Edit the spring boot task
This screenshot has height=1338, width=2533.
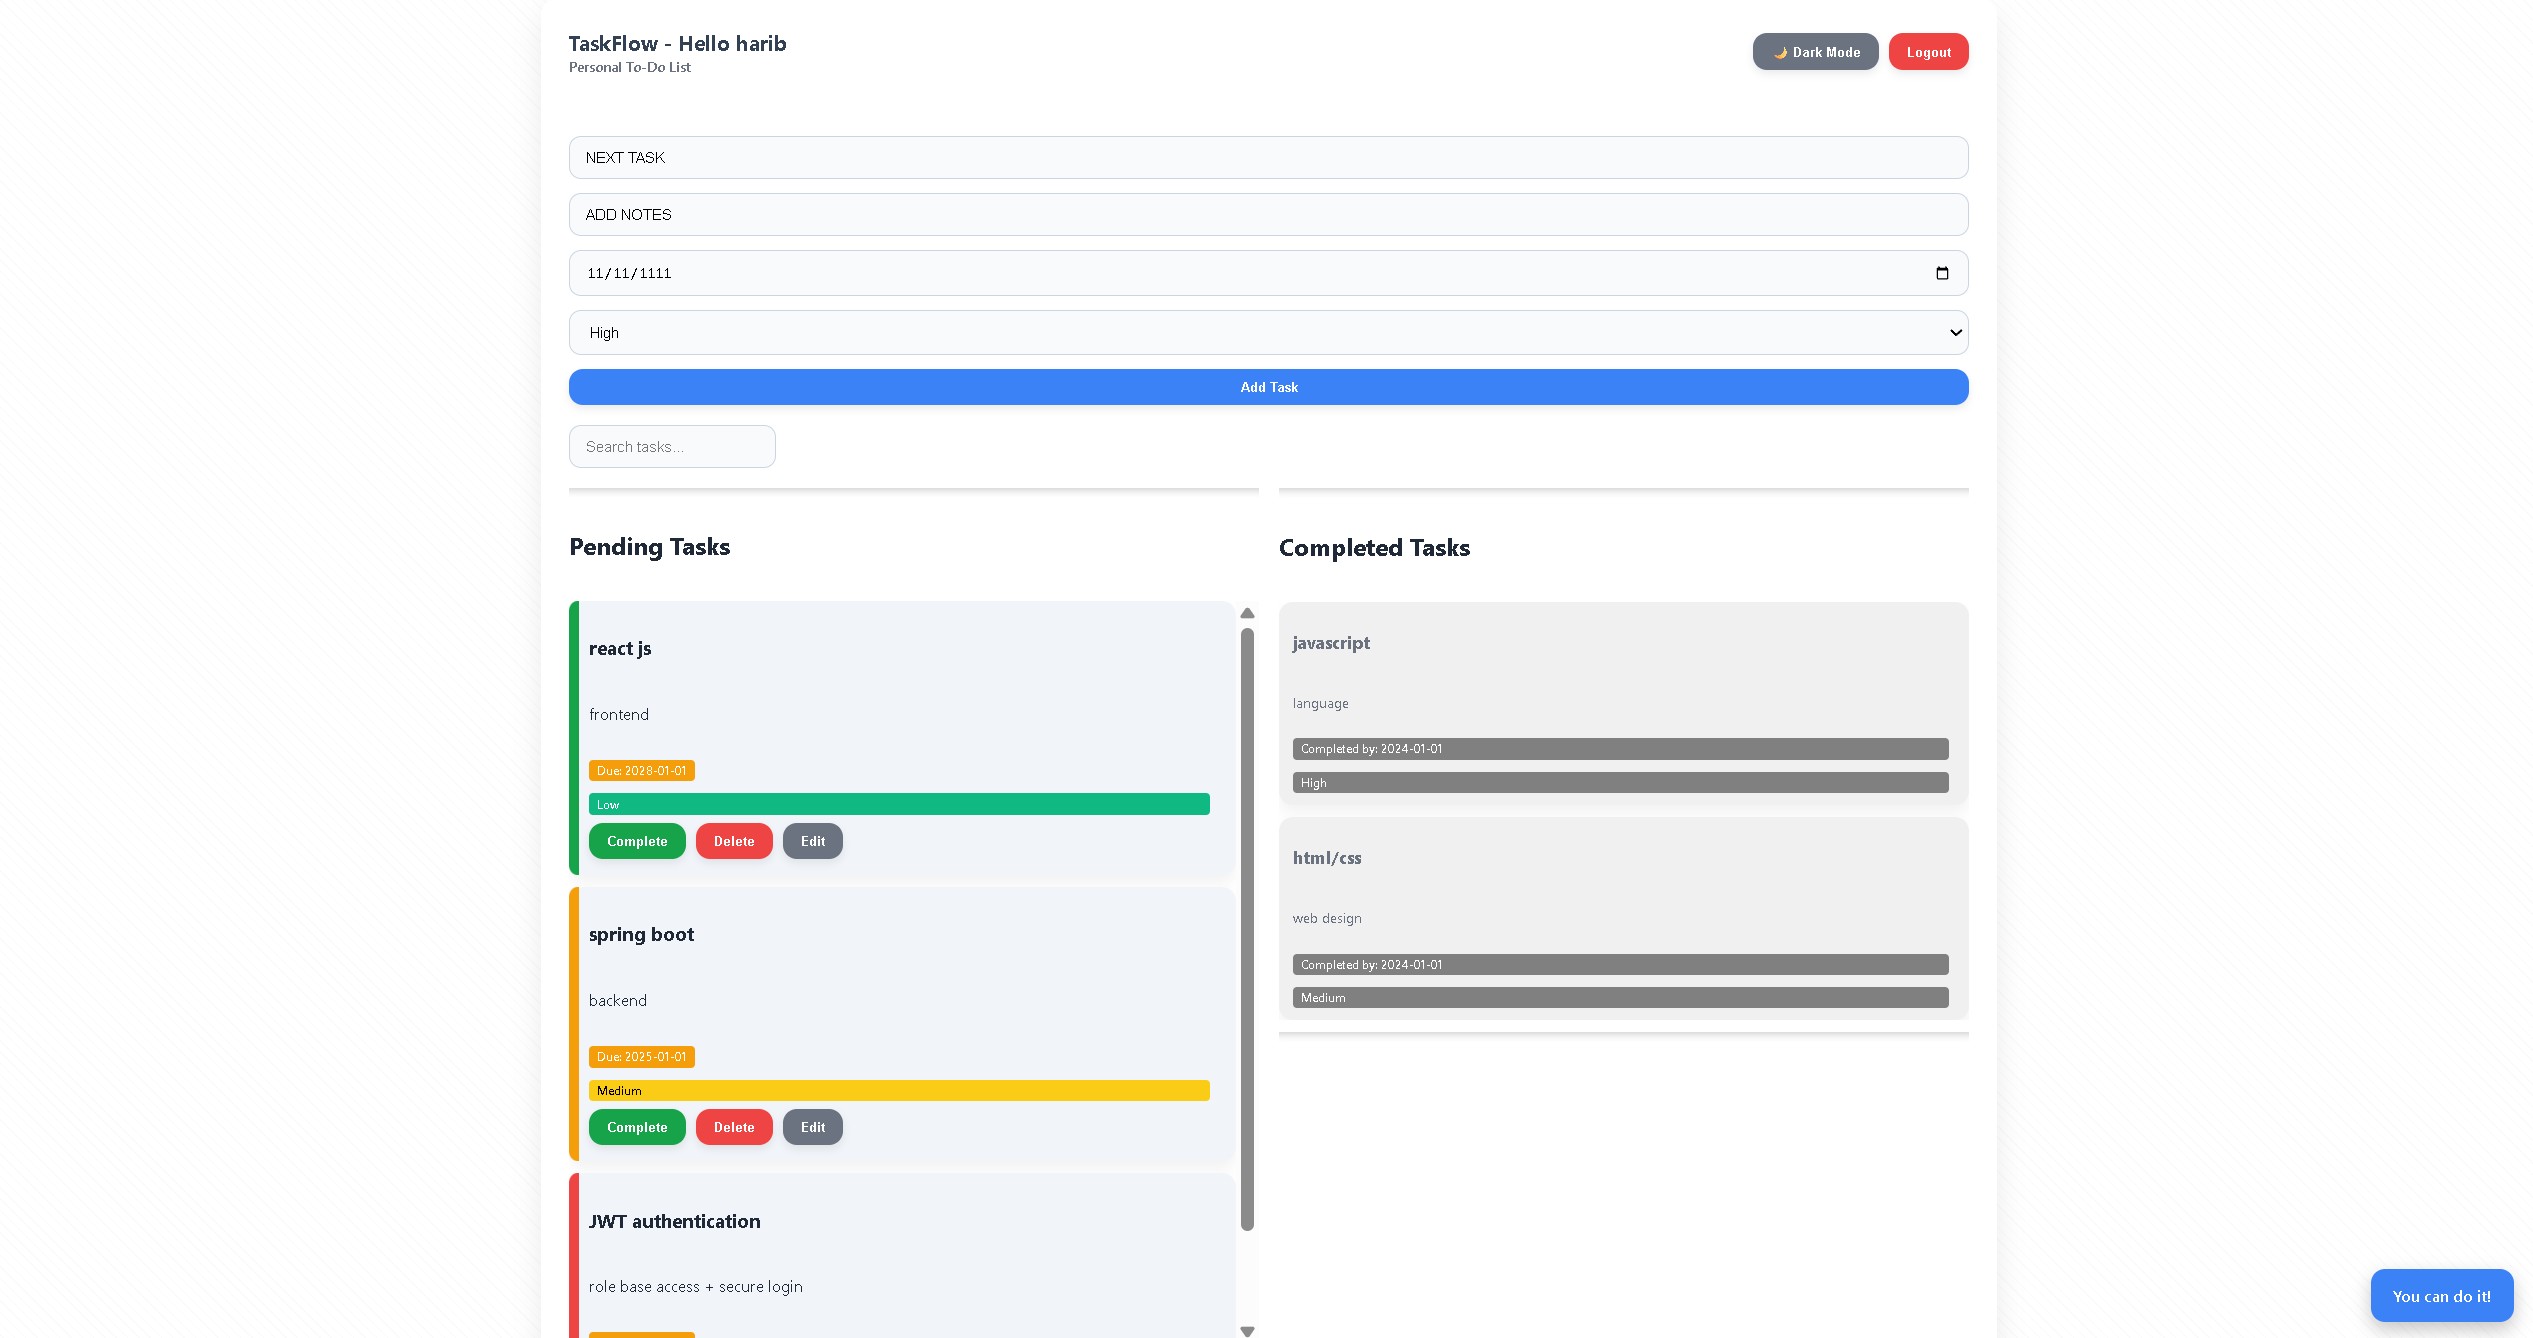813,1127
